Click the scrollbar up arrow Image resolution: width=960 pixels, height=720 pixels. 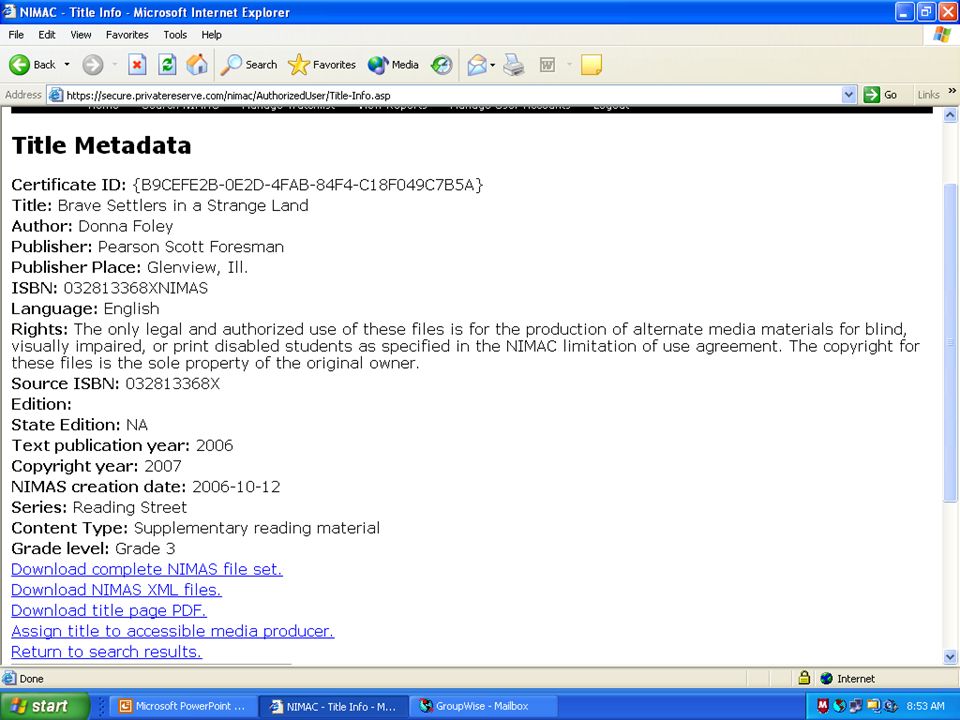pos(950,114)
